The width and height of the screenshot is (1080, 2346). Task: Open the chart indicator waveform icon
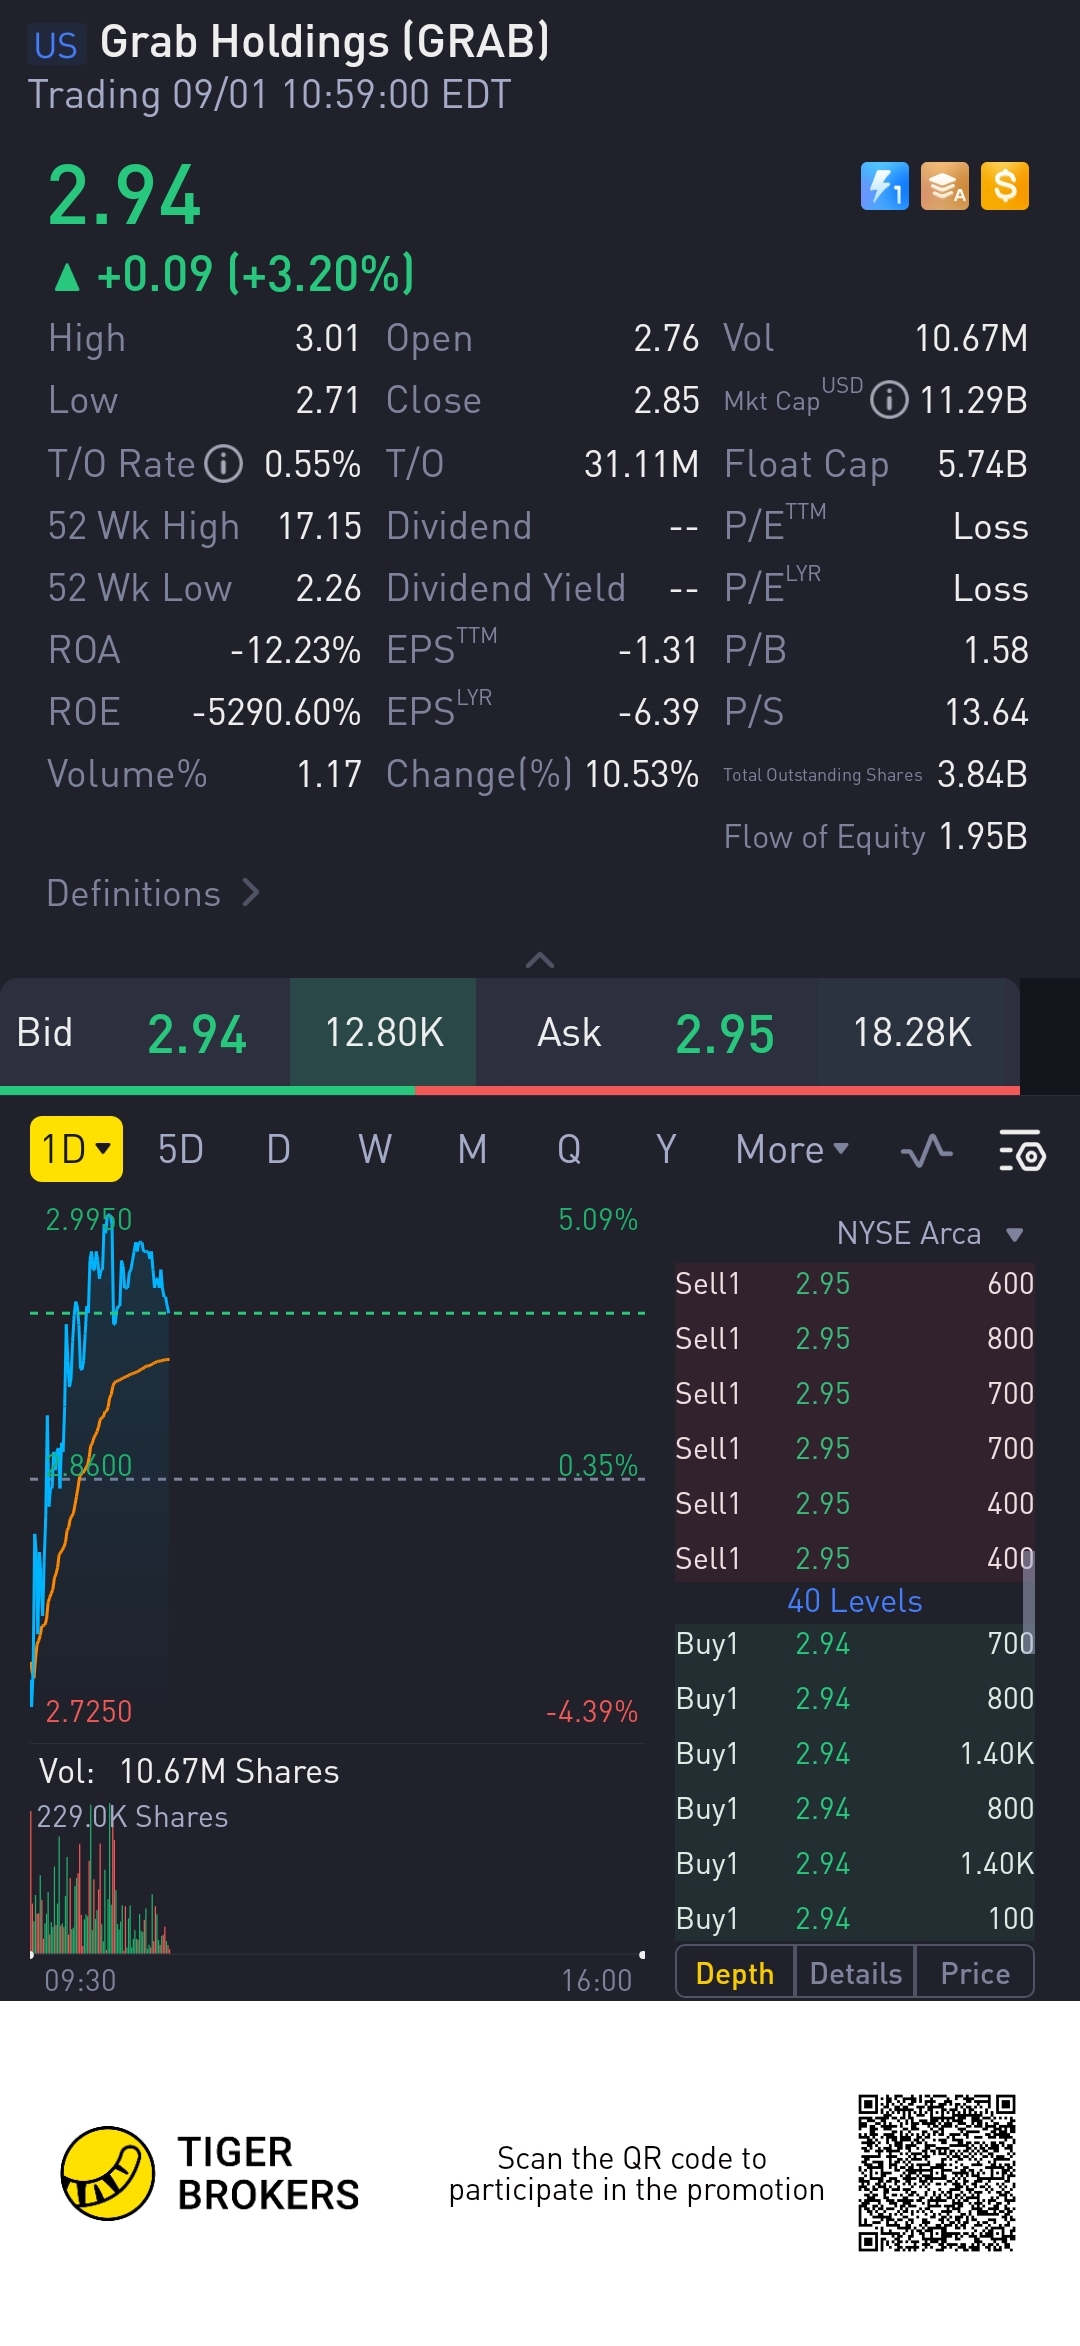[926, 1150]
